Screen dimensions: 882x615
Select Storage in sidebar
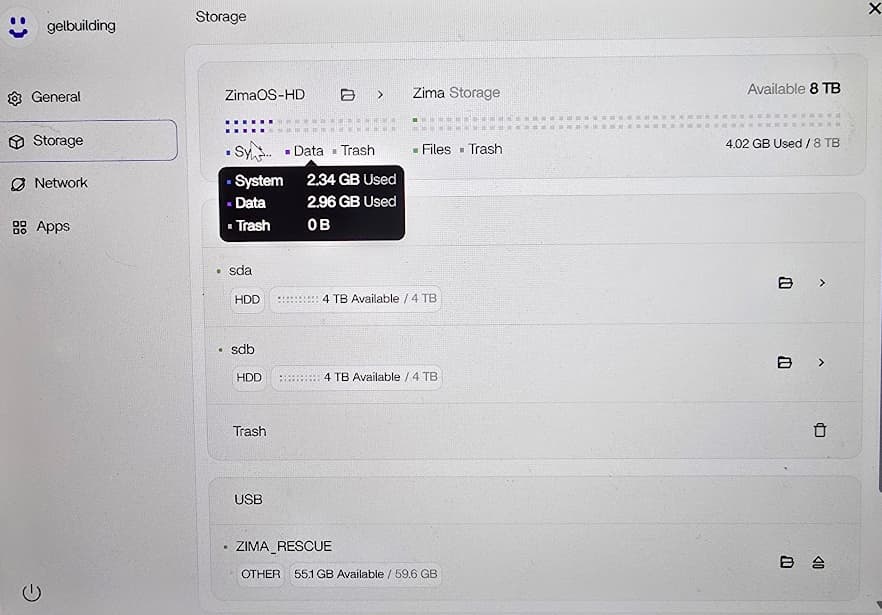click(x=88, y=140)
